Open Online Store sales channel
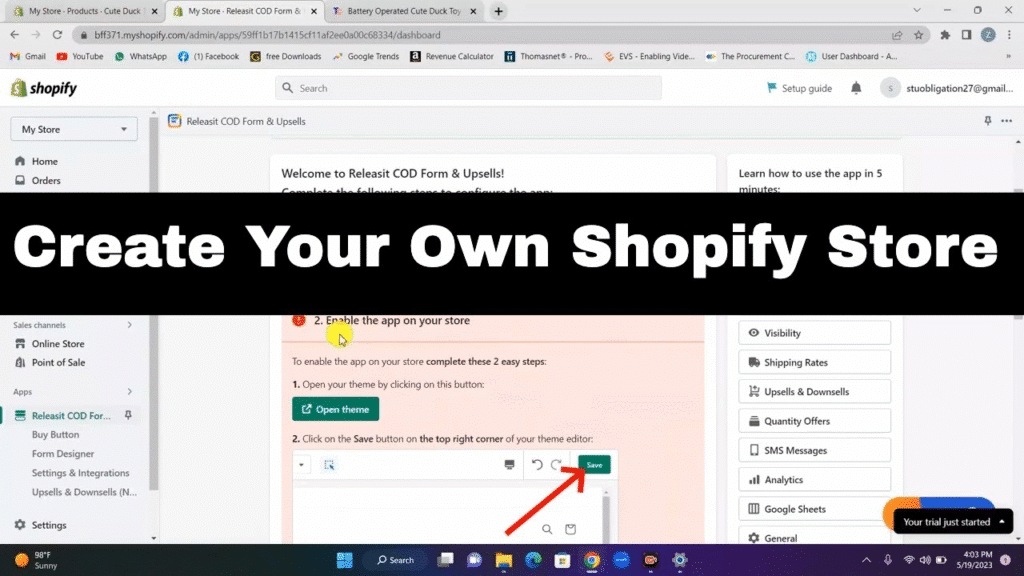The image size is (1024, 576). tap(58, 344)
